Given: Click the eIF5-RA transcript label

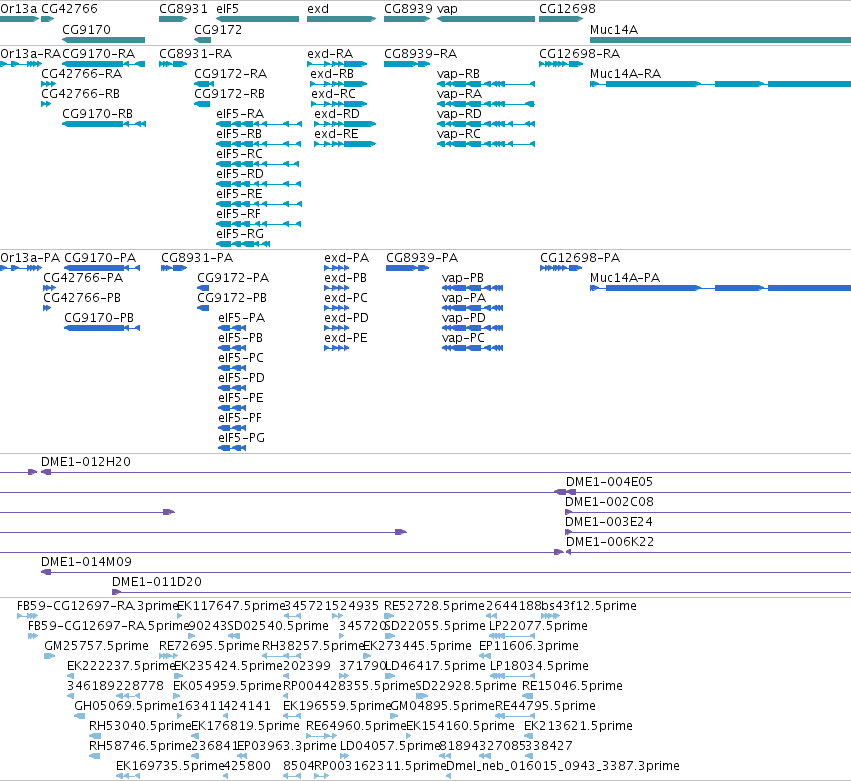Looking at the screenshot, I should (240, 113).
